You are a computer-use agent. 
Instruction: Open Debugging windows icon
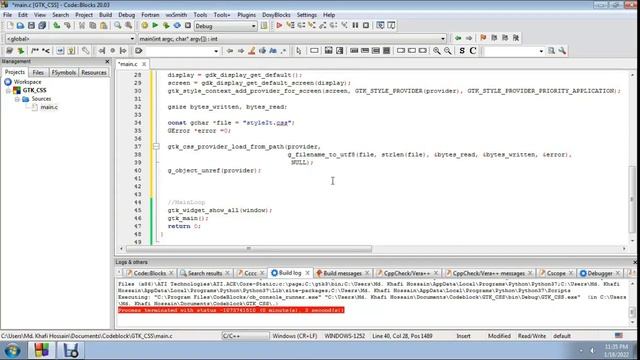click(x=380, y=25)
